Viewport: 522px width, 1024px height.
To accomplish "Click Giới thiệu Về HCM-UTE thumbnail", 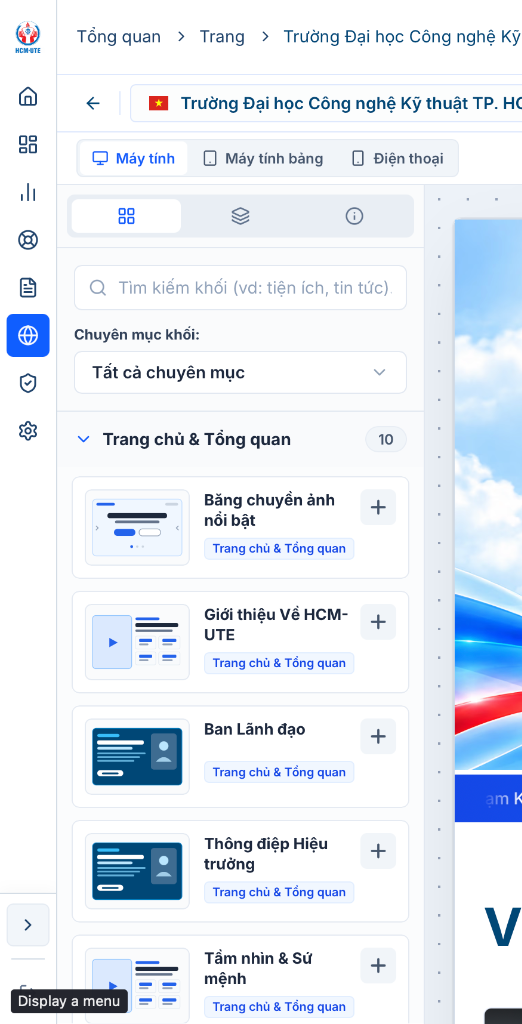I will [137, 642].
